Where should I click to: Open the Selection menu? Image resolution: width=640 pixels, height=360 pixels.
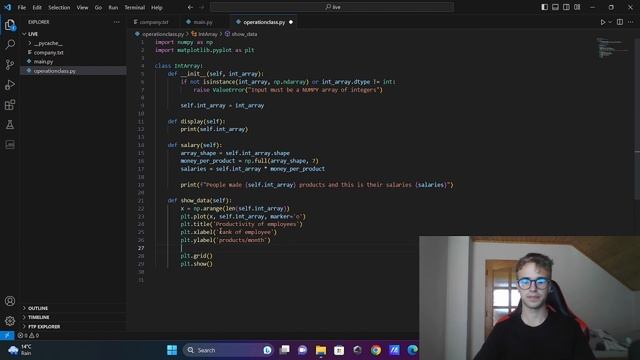coord(59,7)
